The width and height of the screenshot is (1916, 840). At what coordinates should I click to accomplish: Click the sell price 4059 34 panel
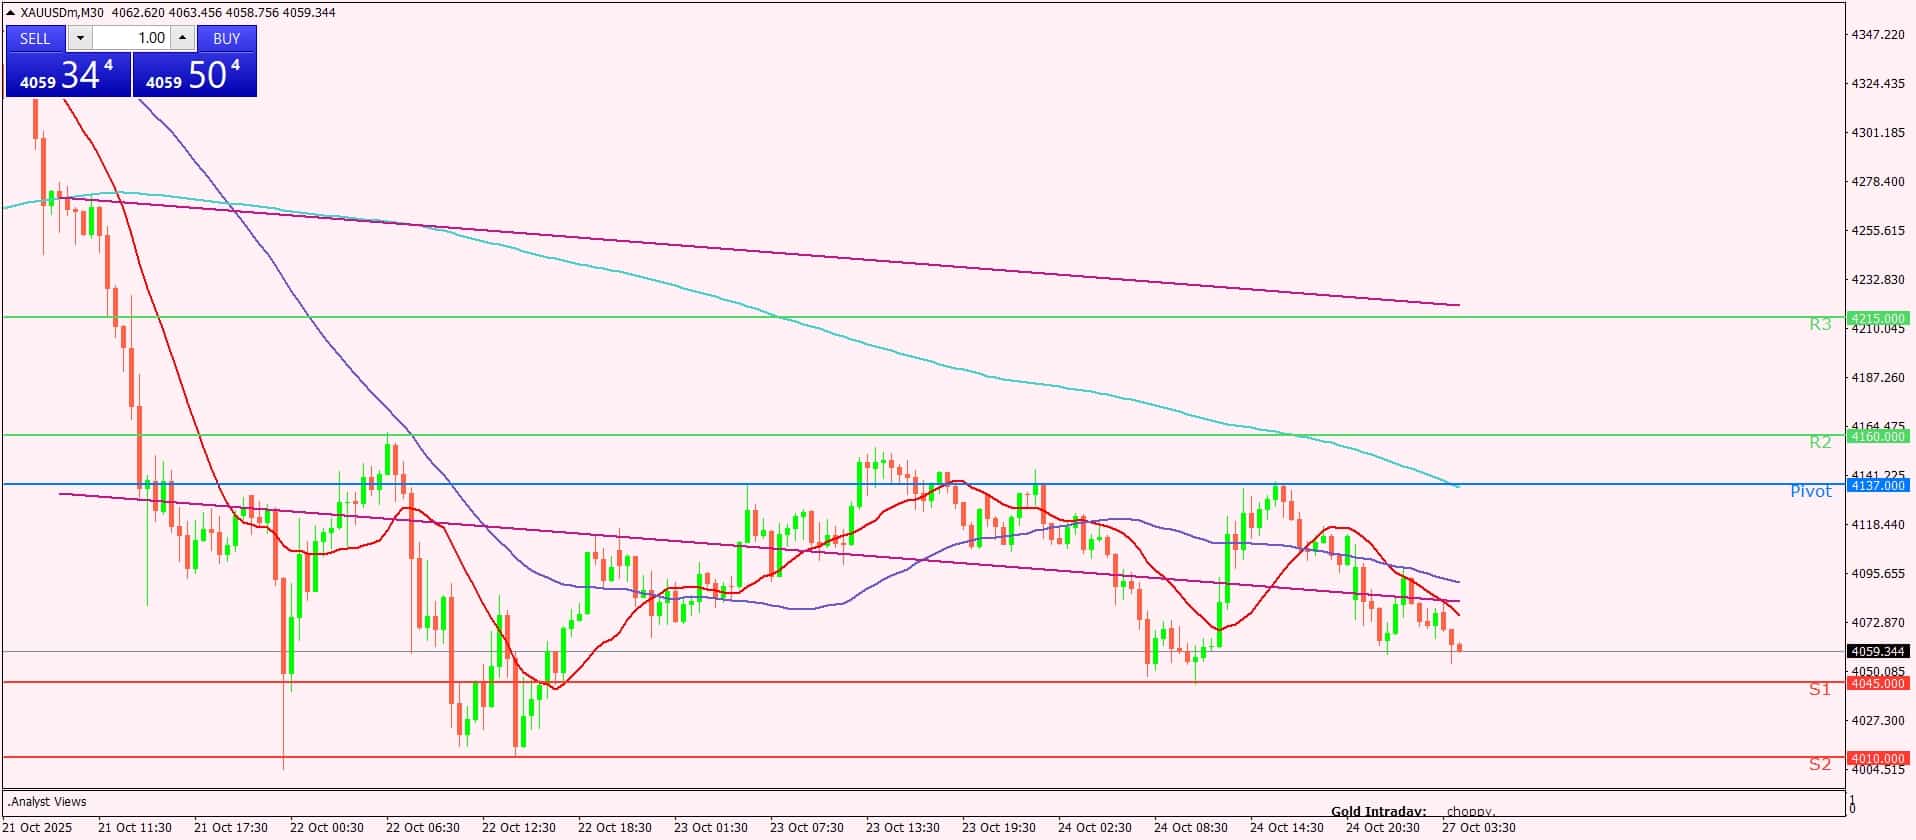click(x=68, y=75)
